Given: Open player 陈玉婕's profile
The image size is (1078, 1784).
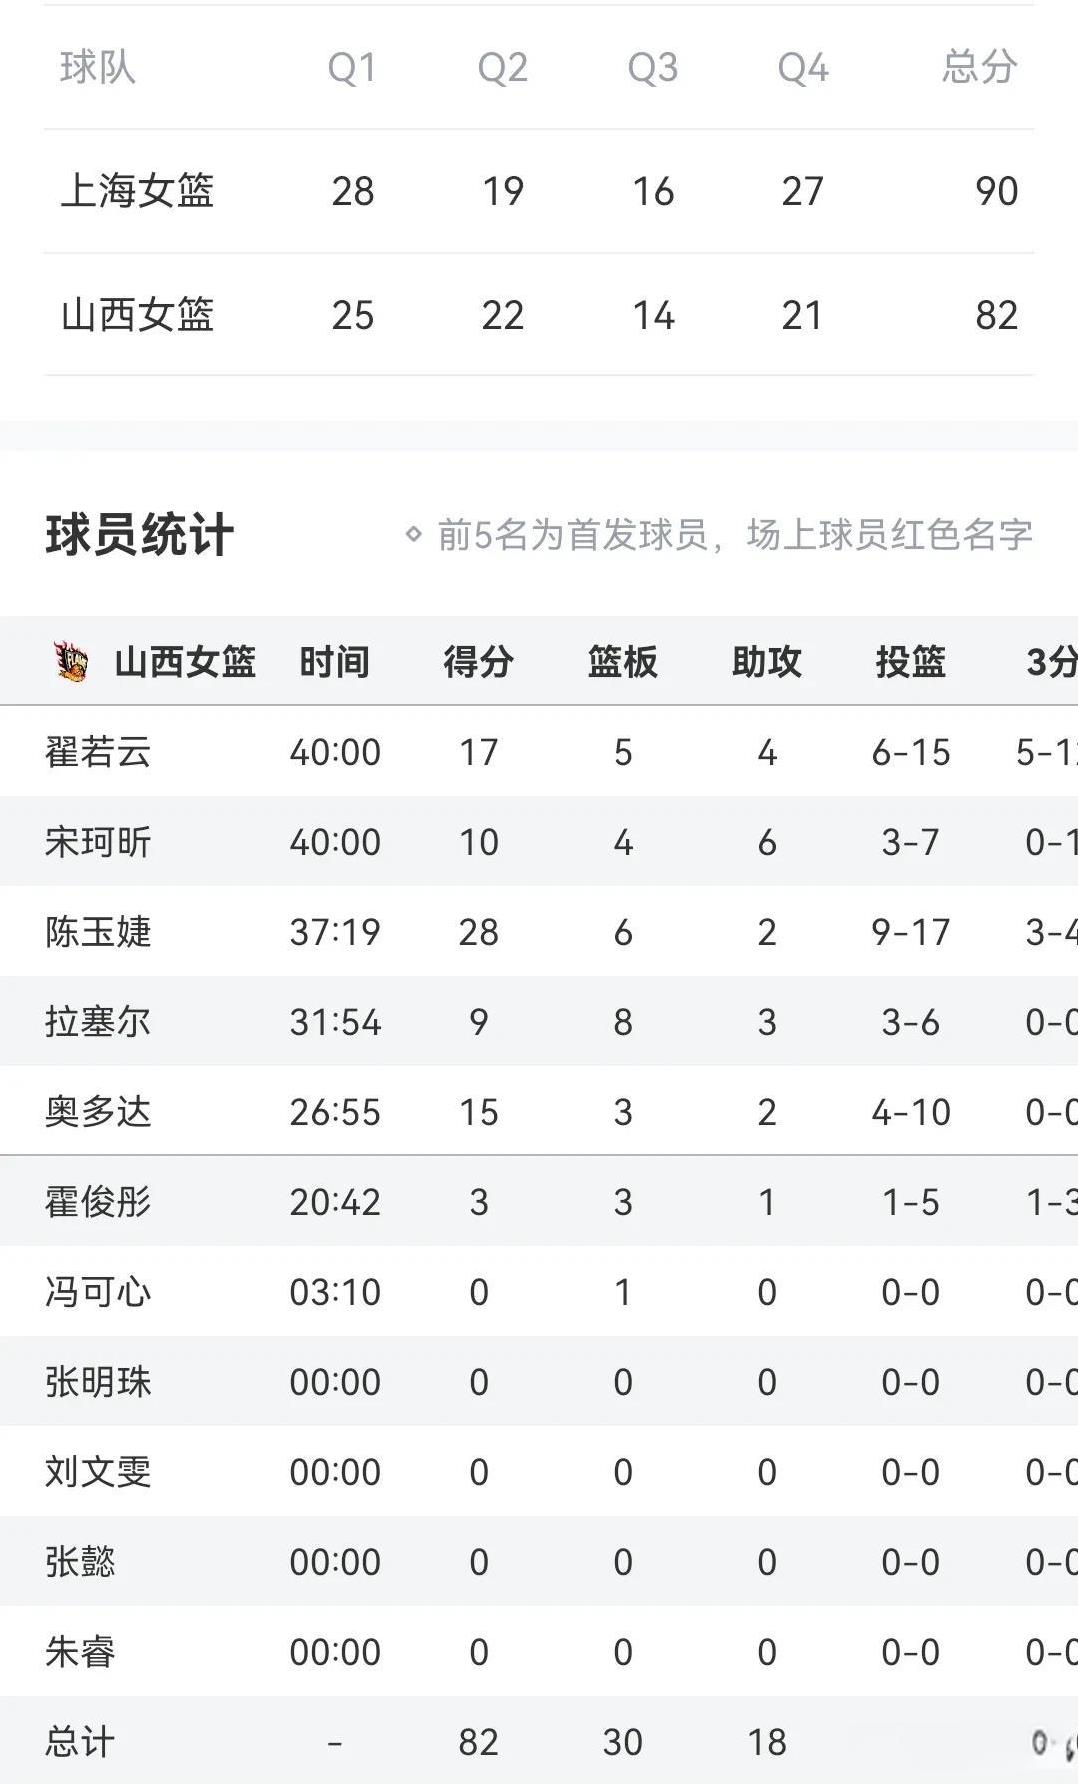Looking at the screenshot, I should tap(98, 932).
